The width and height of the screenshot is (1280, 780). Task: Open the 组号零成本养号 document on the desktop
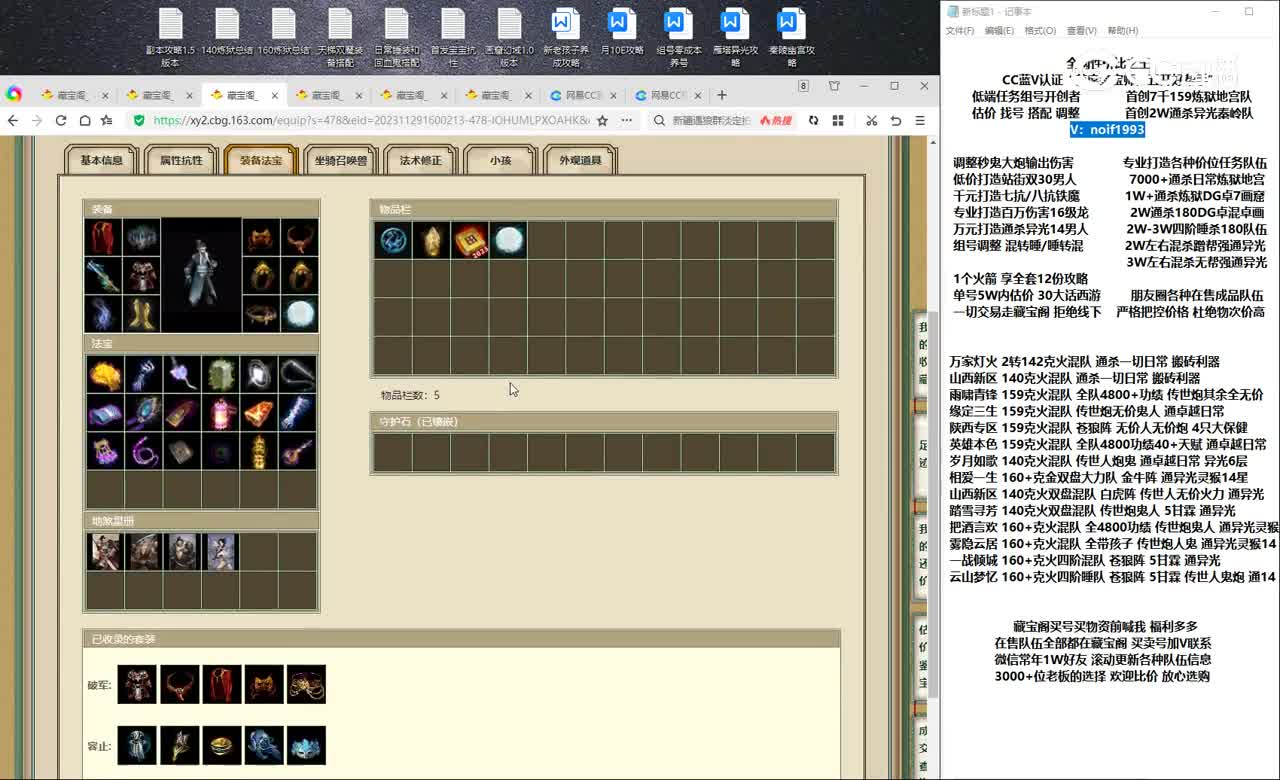(678, 38)
